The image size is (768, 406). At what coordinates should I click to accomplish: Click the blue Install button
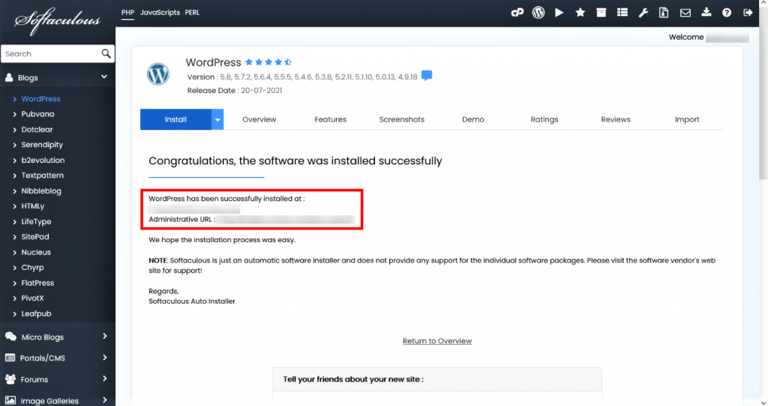pos(175,119)
